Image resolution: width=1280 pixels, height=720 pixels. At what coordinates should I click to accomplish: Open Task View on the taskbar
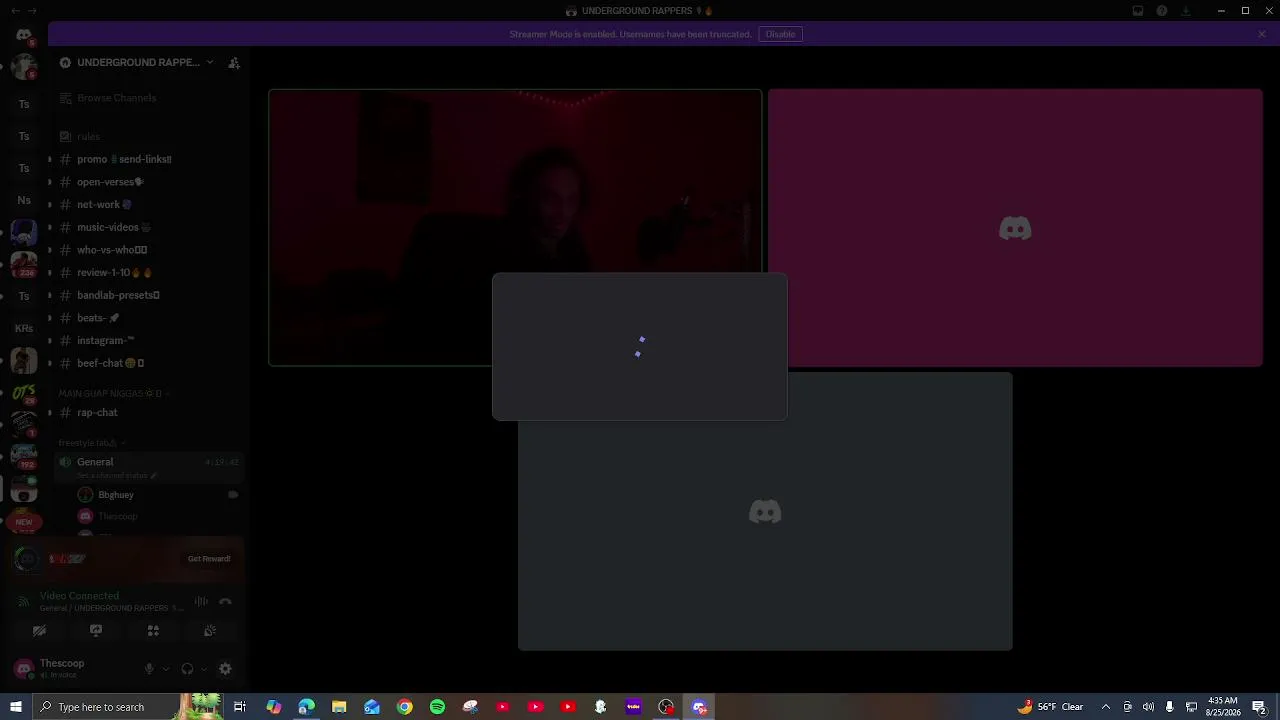point(240,707)
